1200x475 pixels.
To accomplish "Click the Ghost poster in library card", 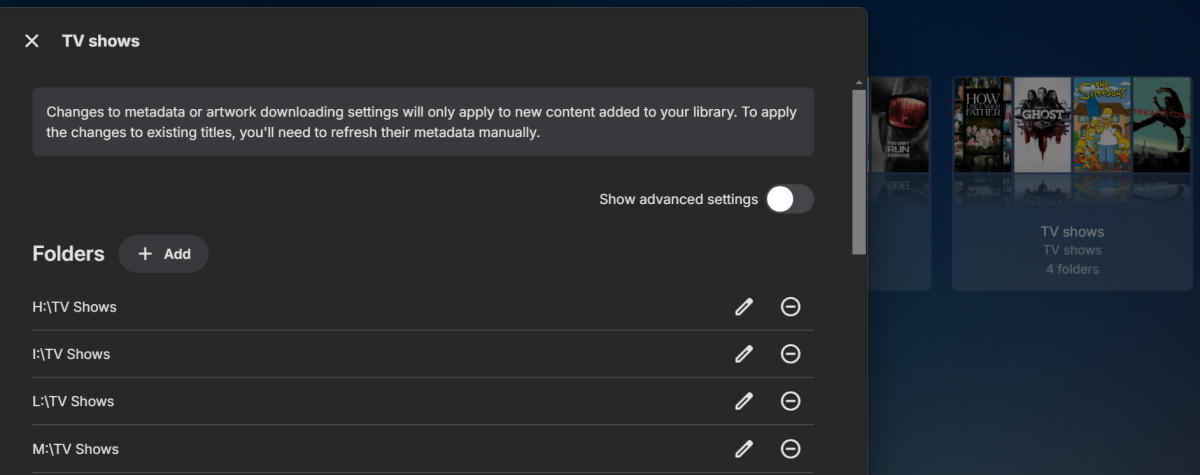I will point(1043,125).
